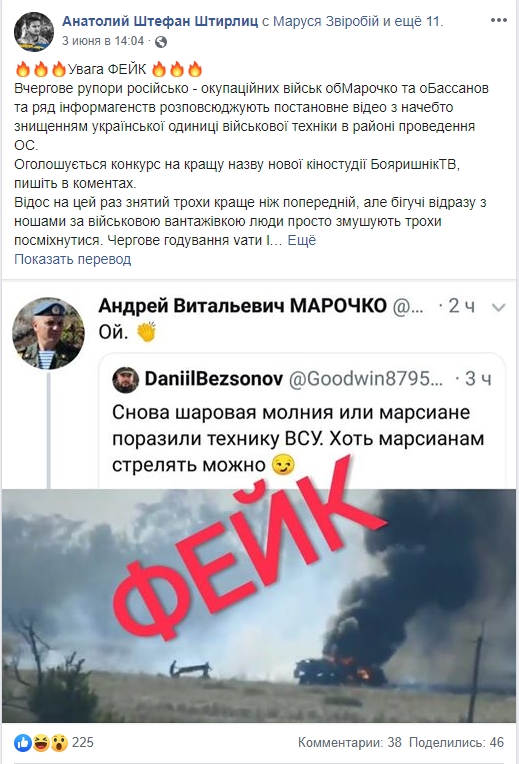Viewport: 519px width, 764px height.
Task: Open Маруся Звіробій tagged profile link
Action: point(326,21)
